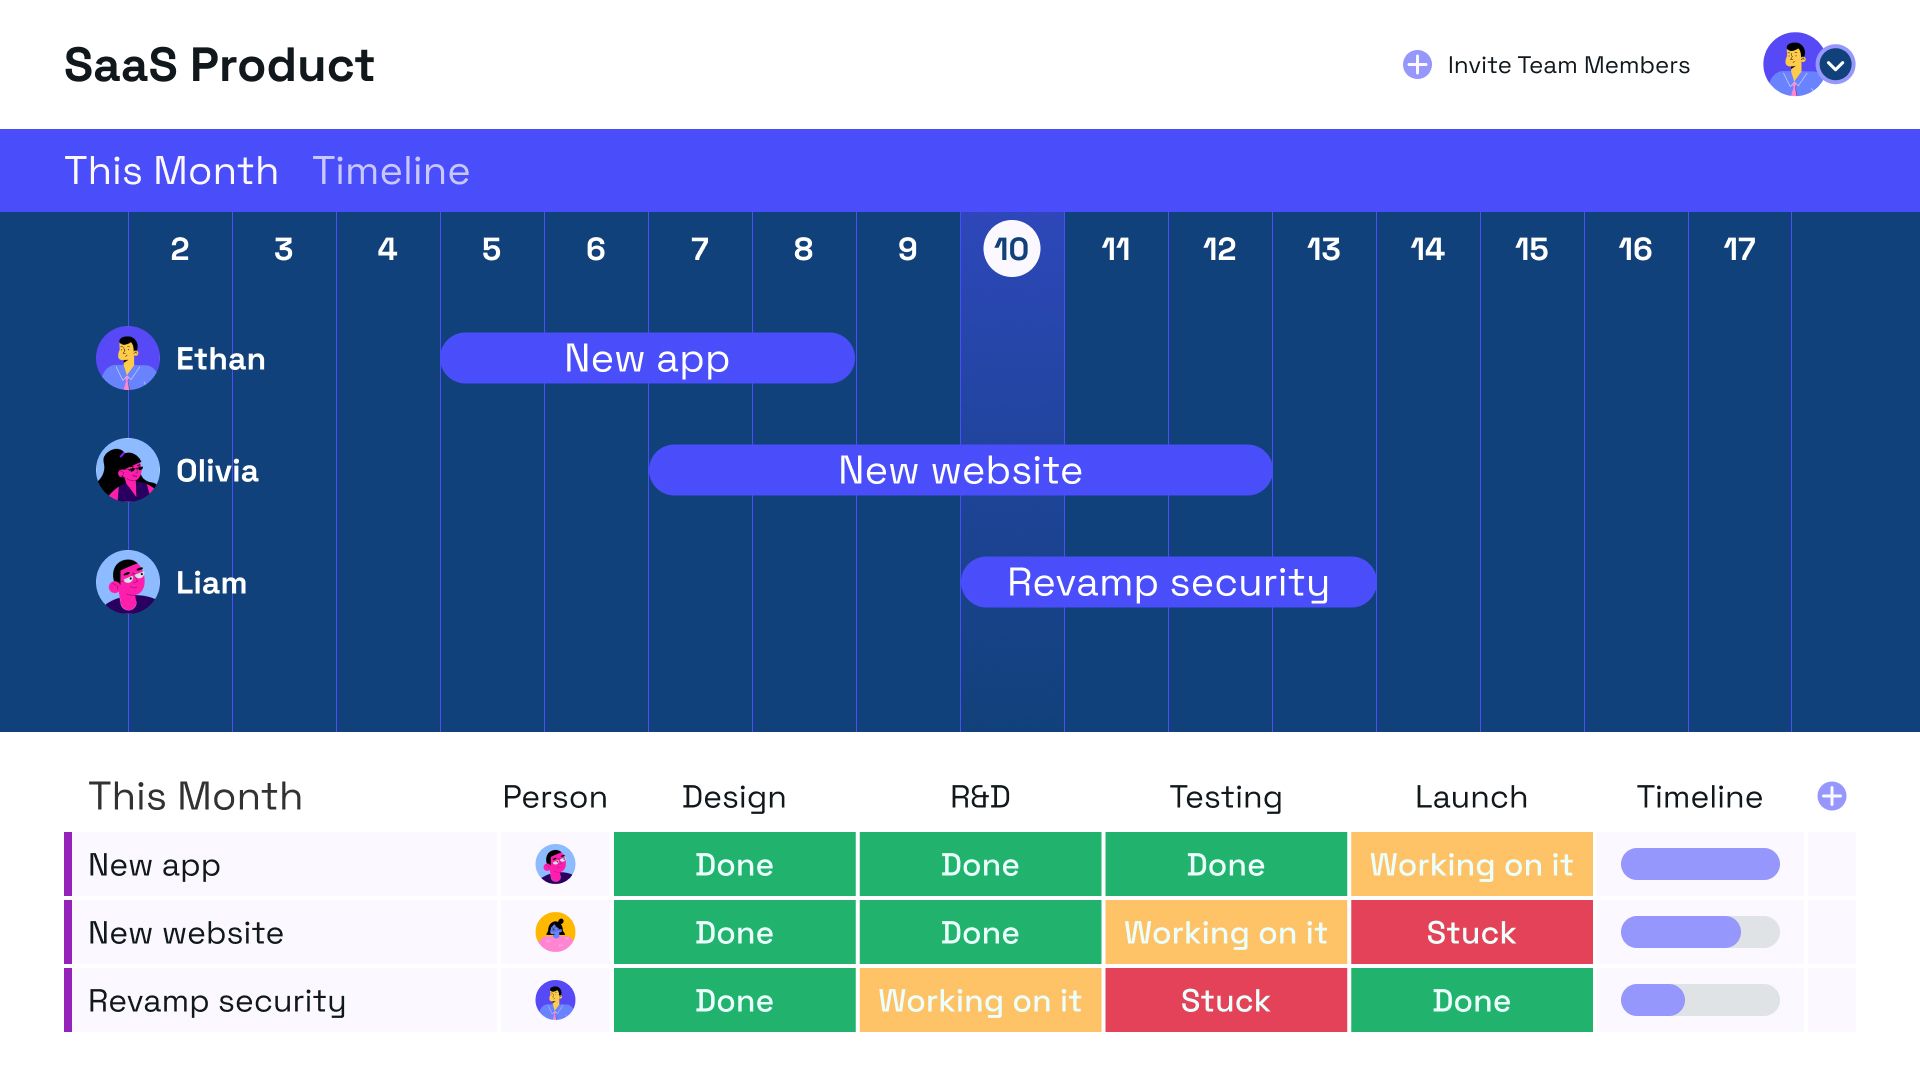The height and width of the screenshot is (1080, 1920).
Task: Open the account dropdown chevron by the profile avatar
Action: point(1835,65)
